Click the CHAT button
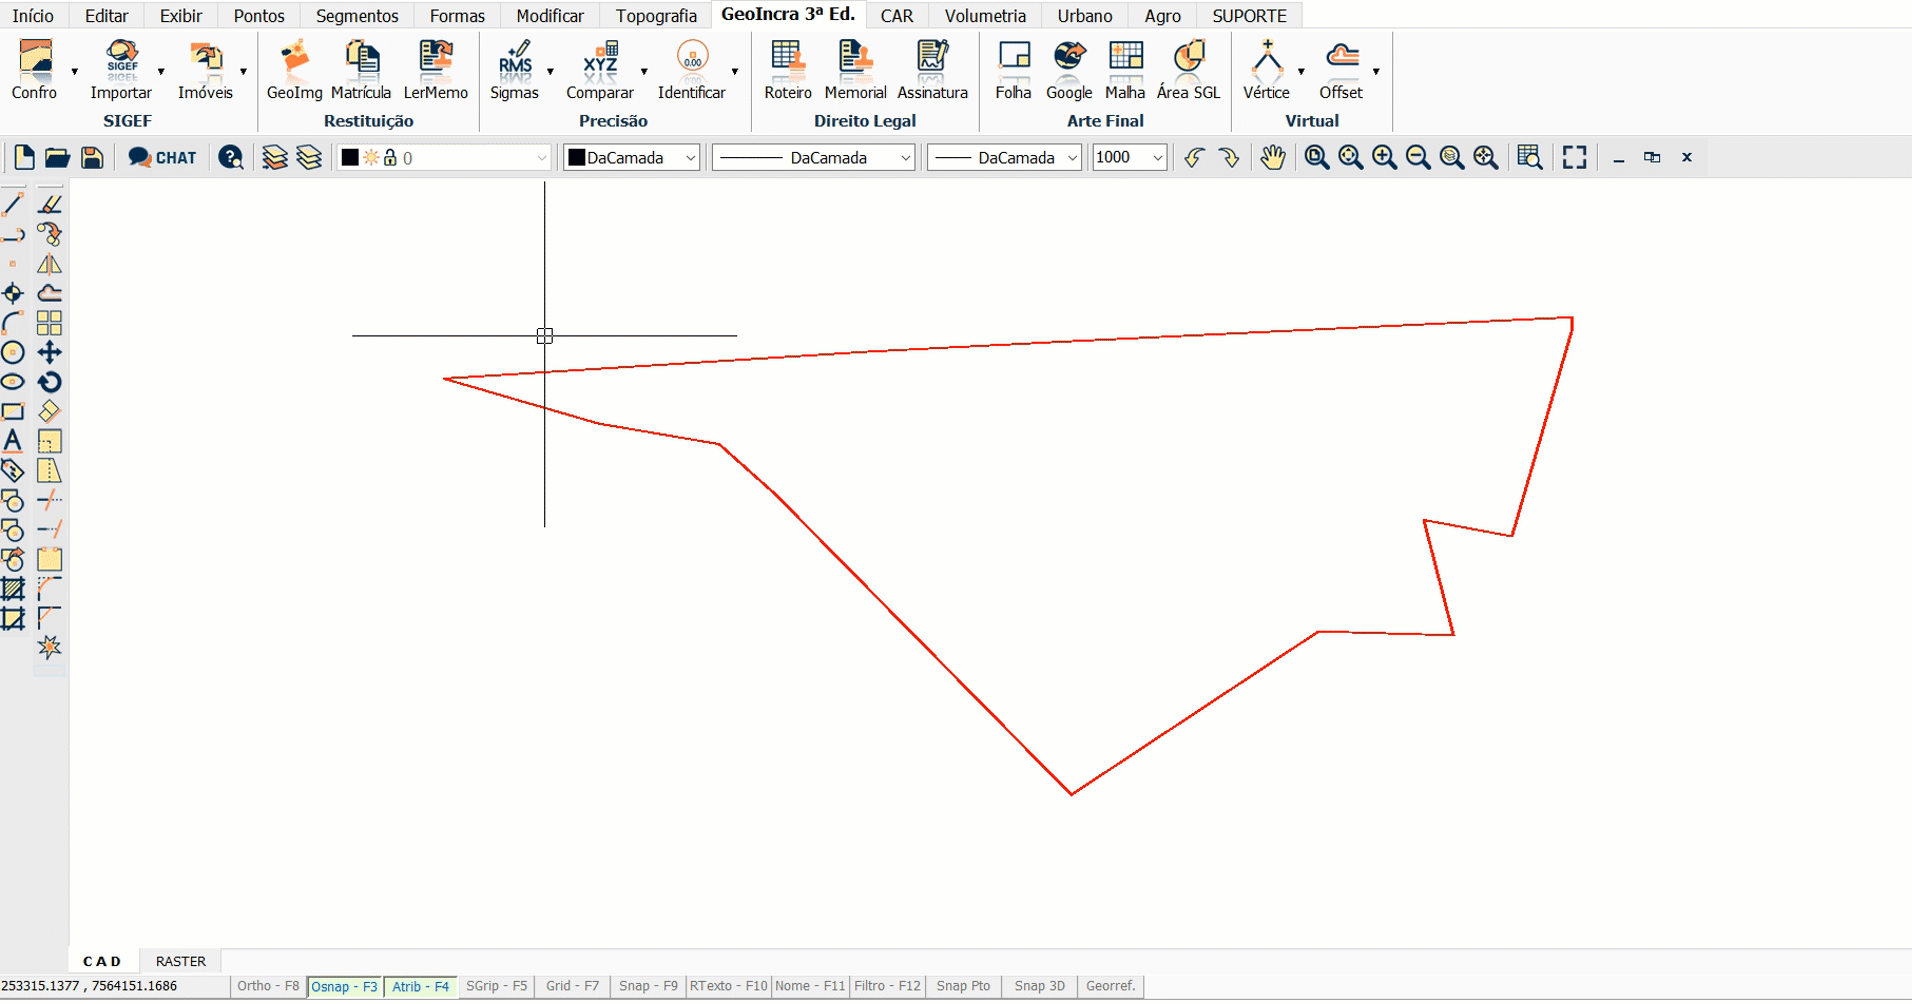This screenshot has height=1004, width=1912. point(163,158)
